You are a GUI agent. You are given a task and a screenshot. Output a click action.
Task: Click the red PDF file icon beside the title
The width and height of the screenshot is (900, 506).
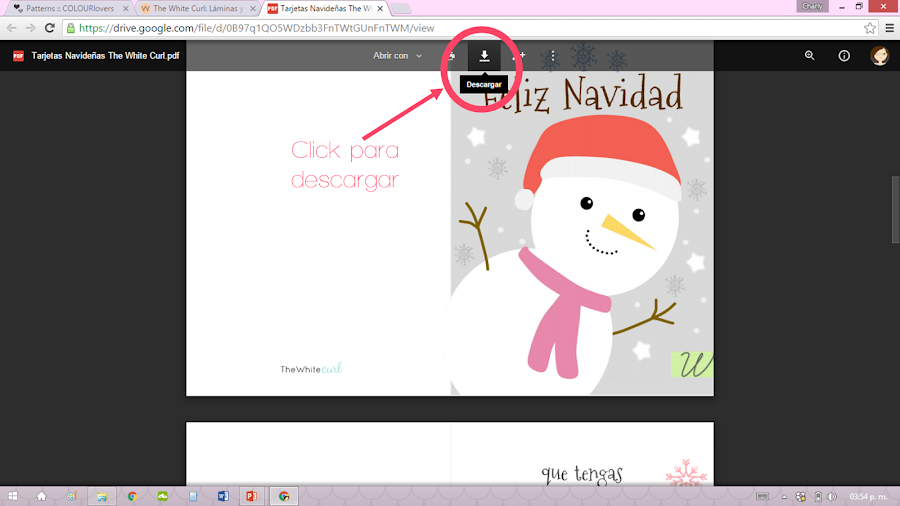18,56
